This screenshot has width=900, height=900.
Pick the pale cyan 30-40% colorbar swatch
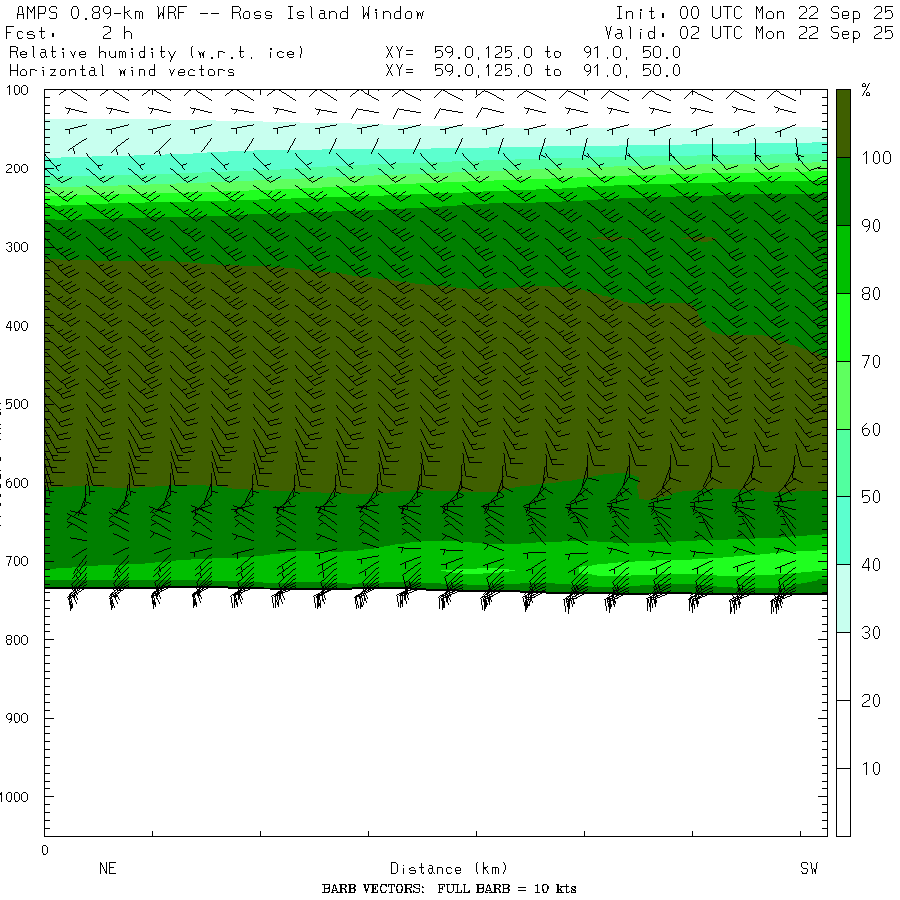(843, 599)
